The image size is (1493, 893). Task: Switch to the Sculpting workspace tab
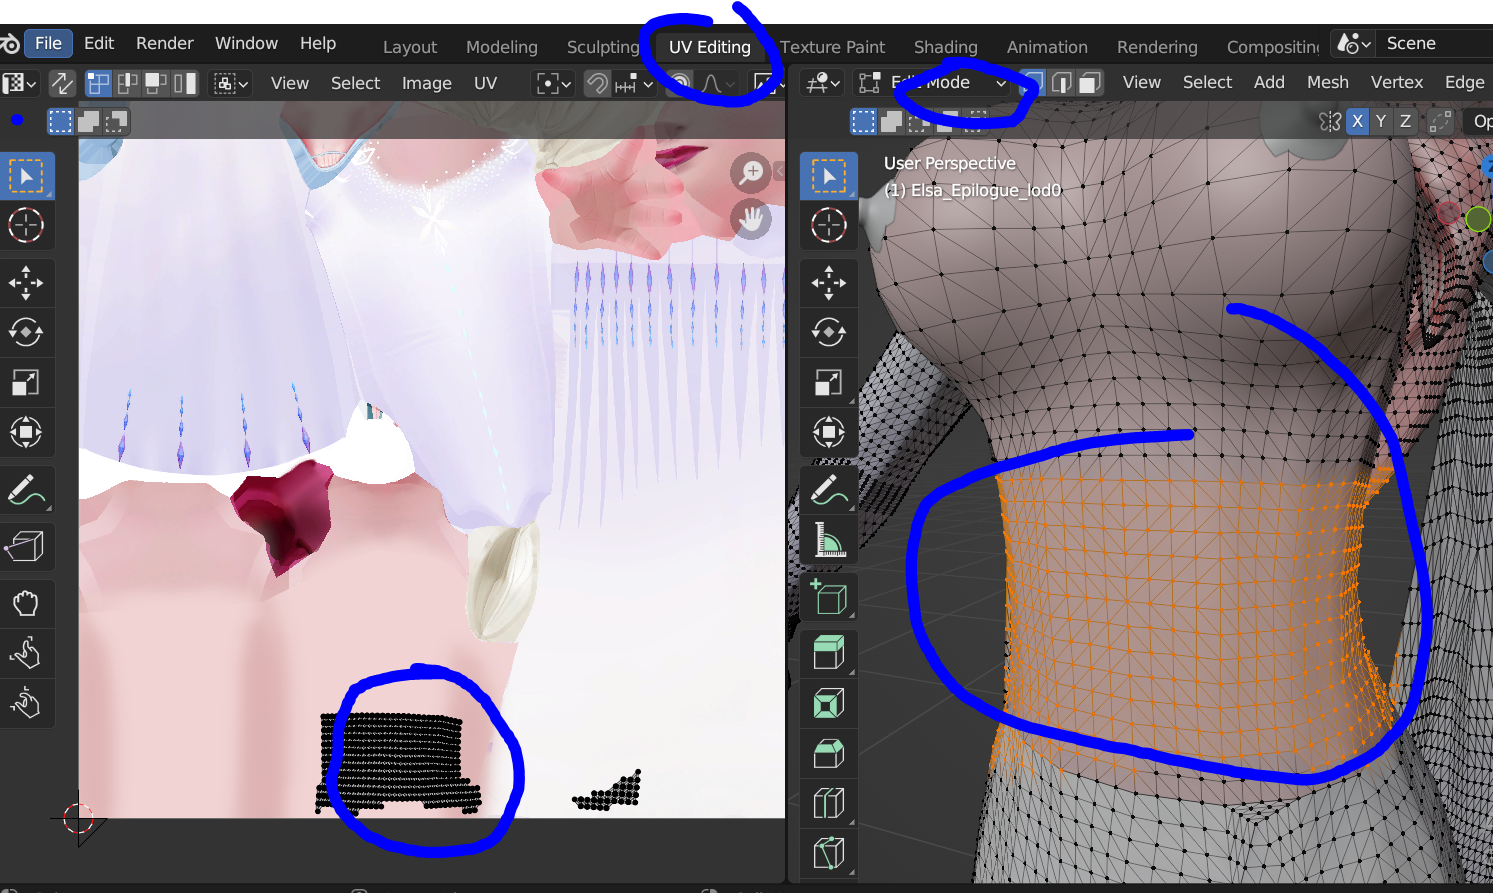tap(603, 47)
